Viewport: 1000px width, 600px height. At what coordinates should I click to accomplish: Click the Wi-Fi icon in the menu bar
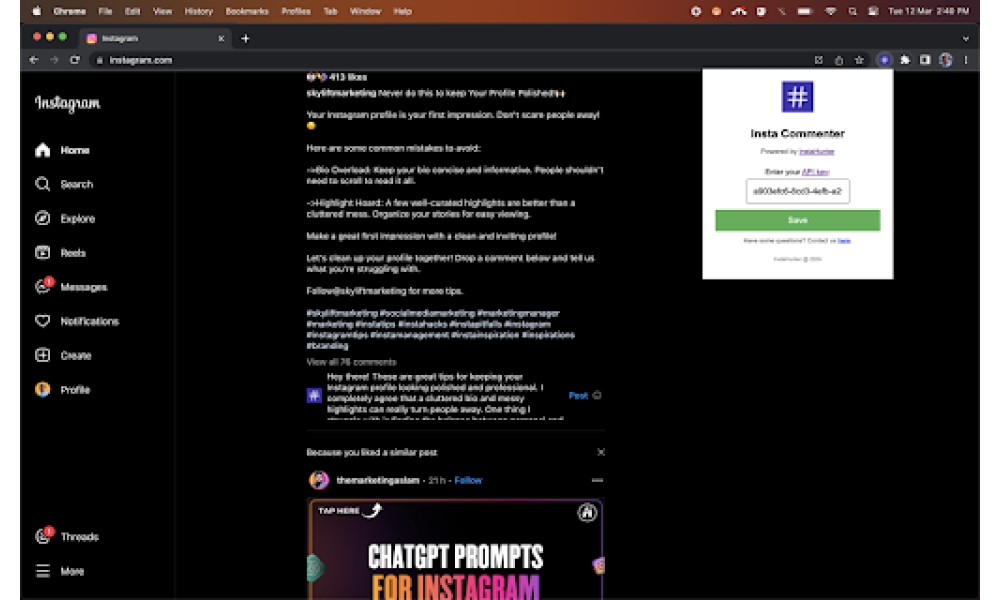[x=830, y=11]
